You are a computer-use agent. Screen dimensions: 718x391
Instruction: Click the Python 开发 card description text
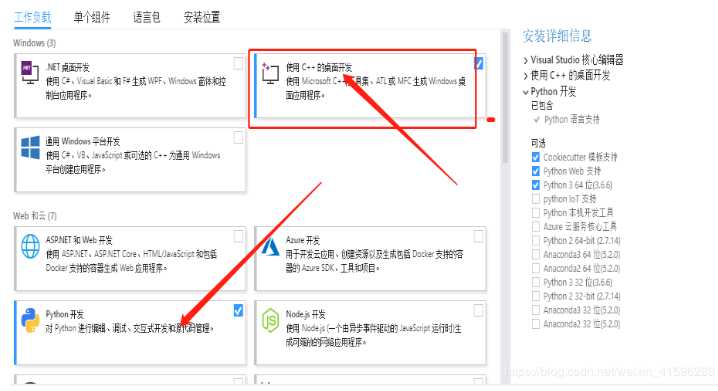pyautogui.click(x=129, y=328)
